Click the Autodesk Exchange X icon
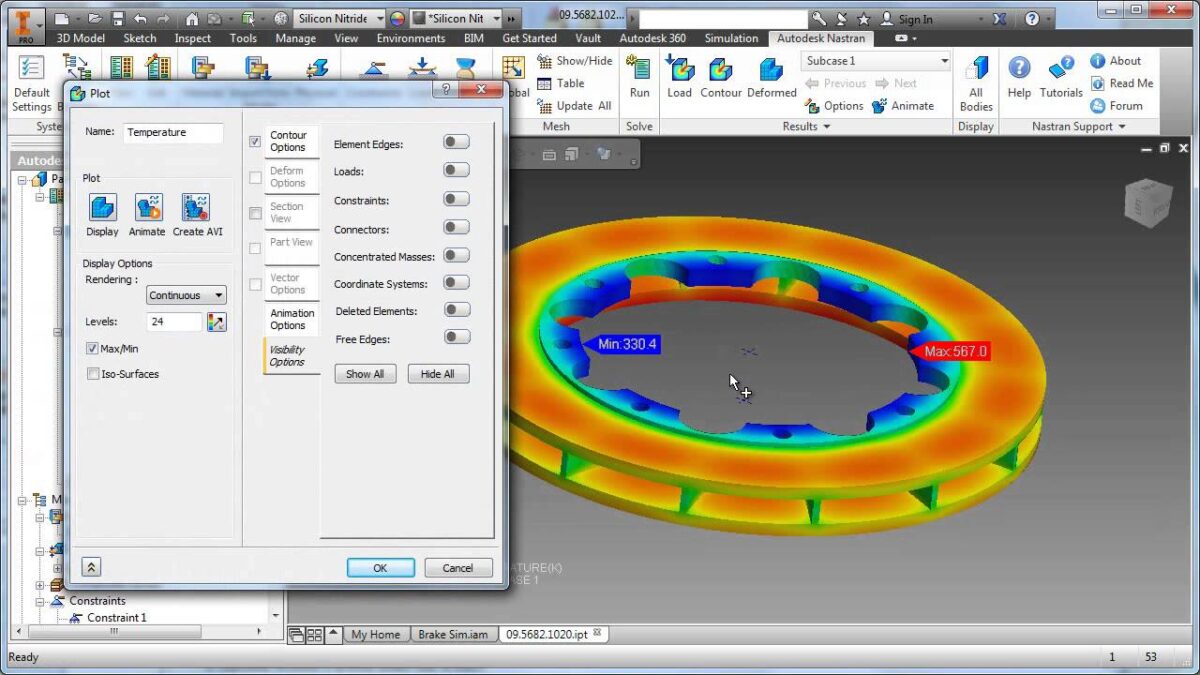This screenshot has height=675, width=1200. tap(999, 18)
